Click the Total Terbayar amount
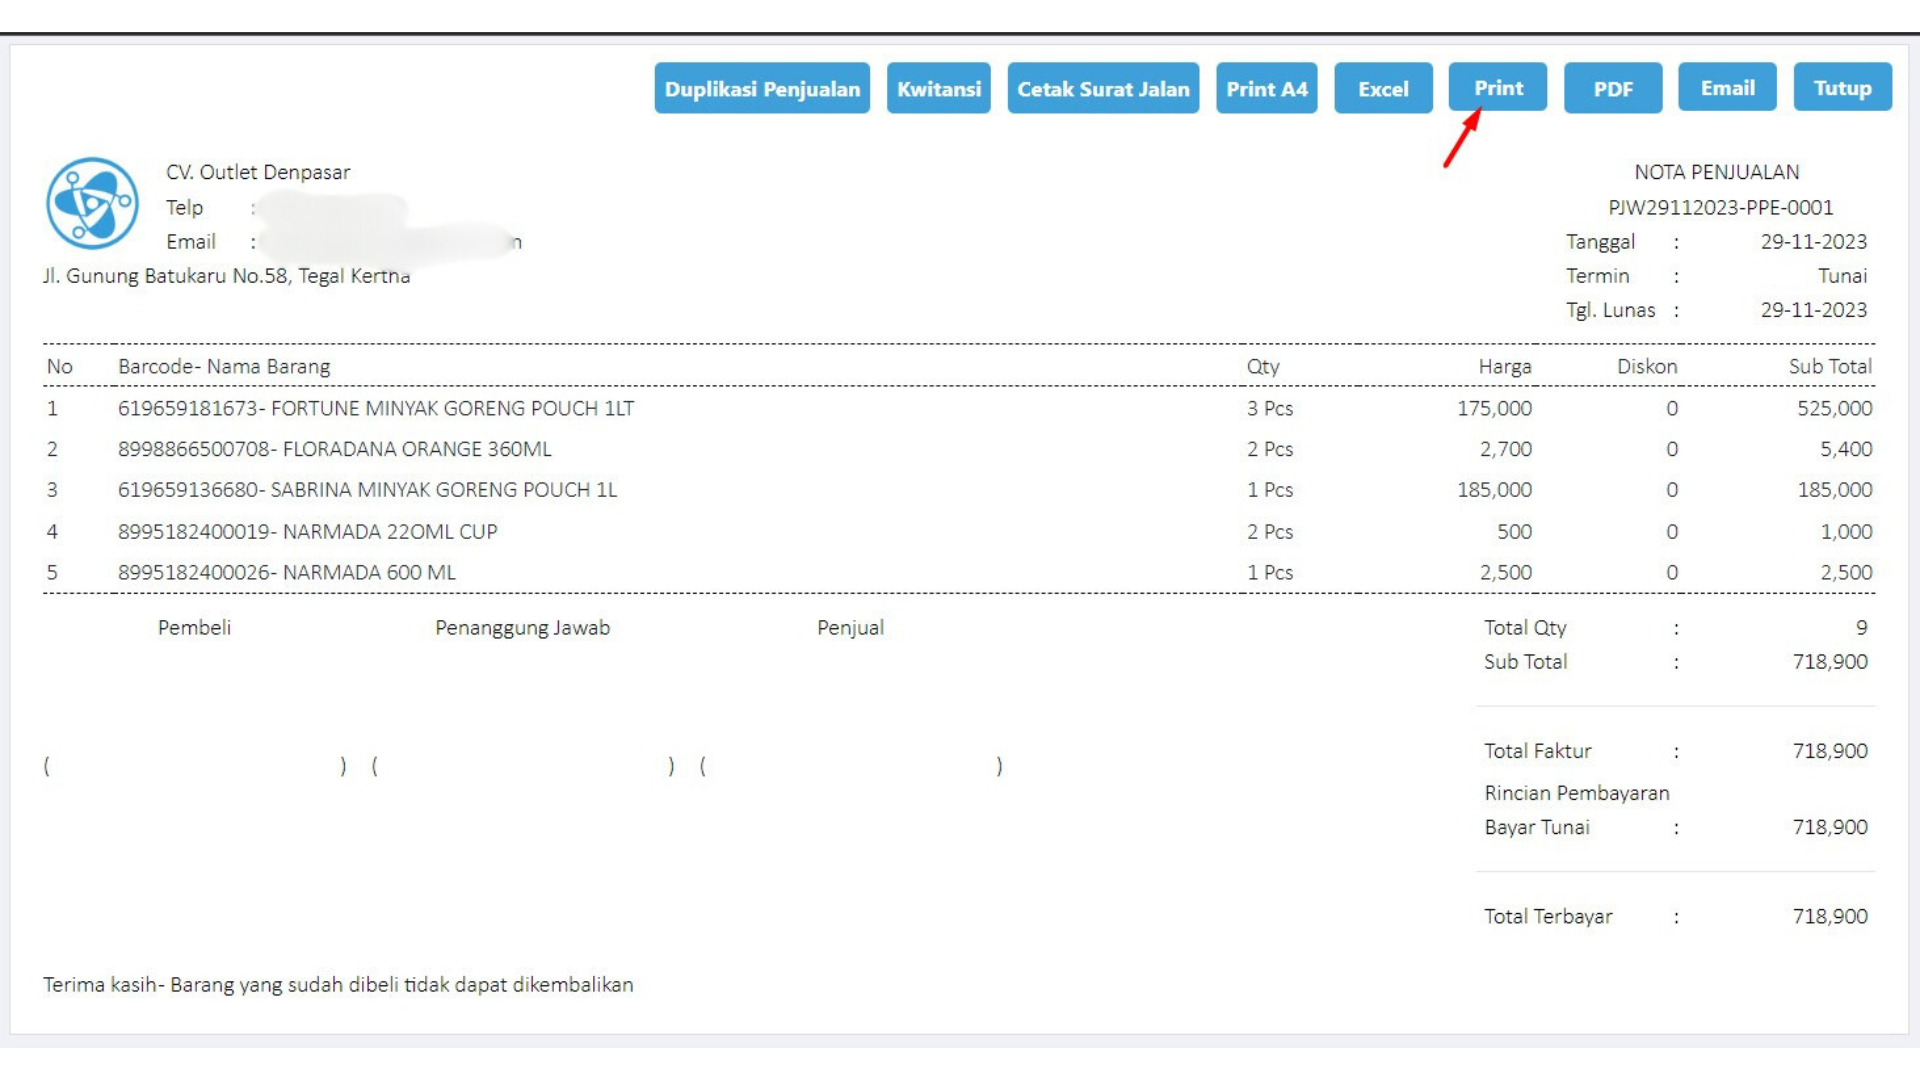The width and height of the screenshot is (1920, 1080). point(1830,916)
